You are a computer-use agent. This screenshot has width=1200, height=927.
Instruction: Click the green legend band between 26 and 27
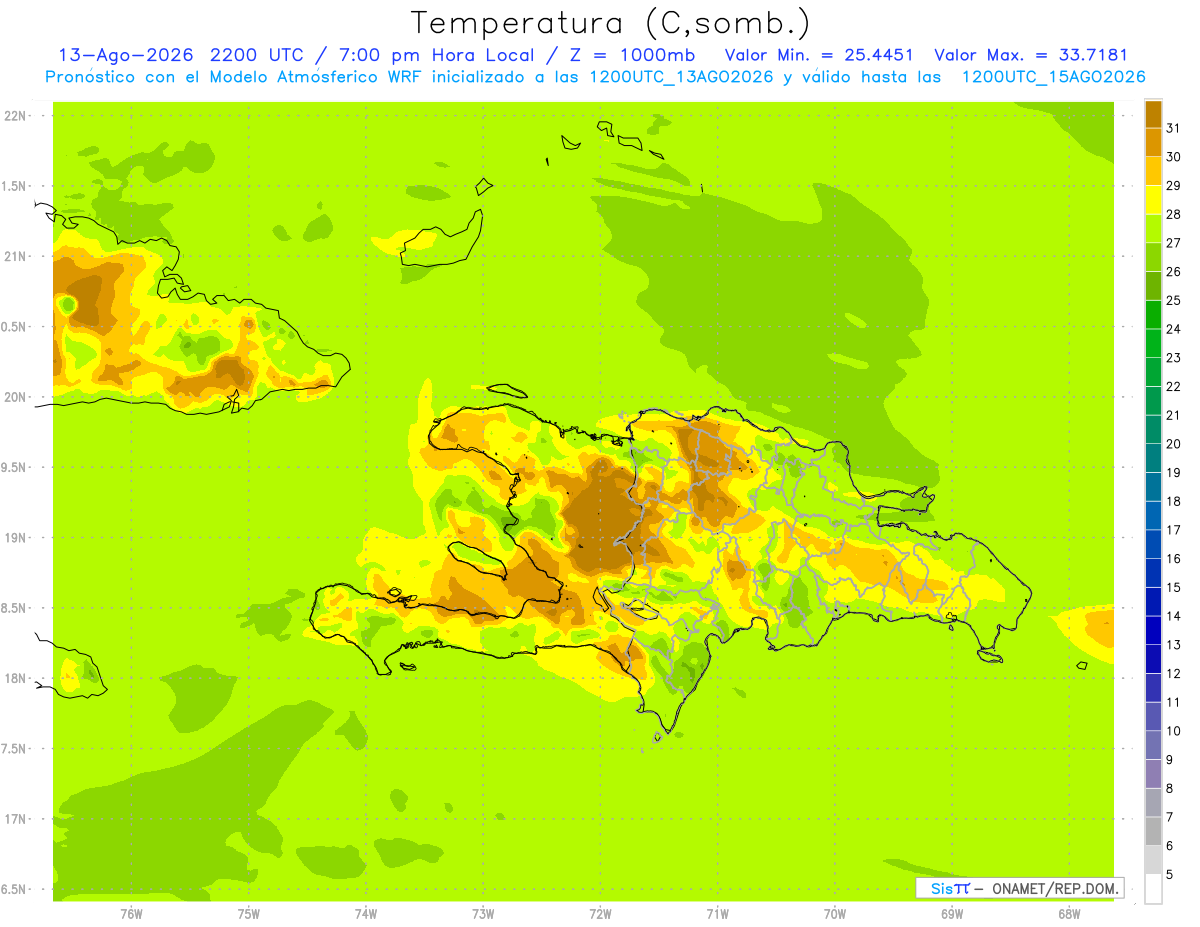click(x=1153, y=257)
